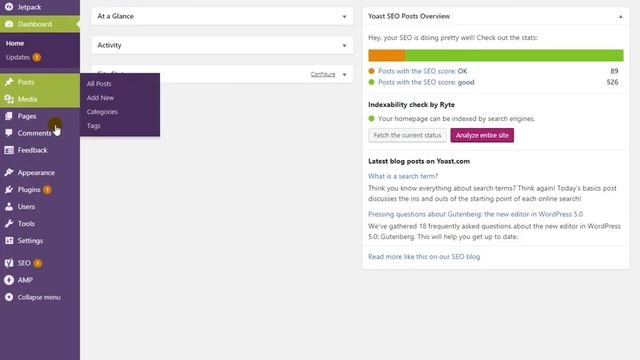640x360 pixels.
Task: Click the Plugins update count badge
Action: pyautogui.click(x=47, y=190)
